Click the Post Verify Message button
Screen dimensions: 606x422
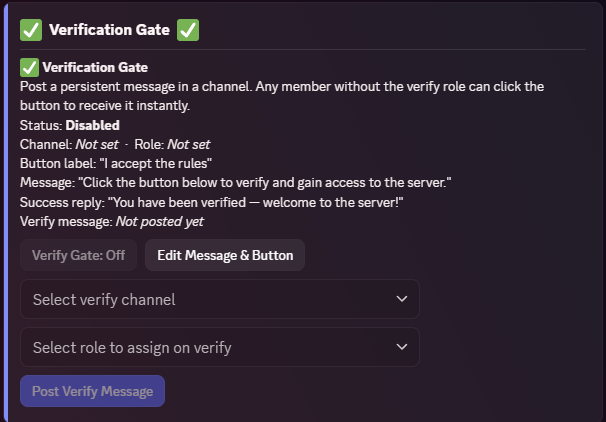(92, 391)
